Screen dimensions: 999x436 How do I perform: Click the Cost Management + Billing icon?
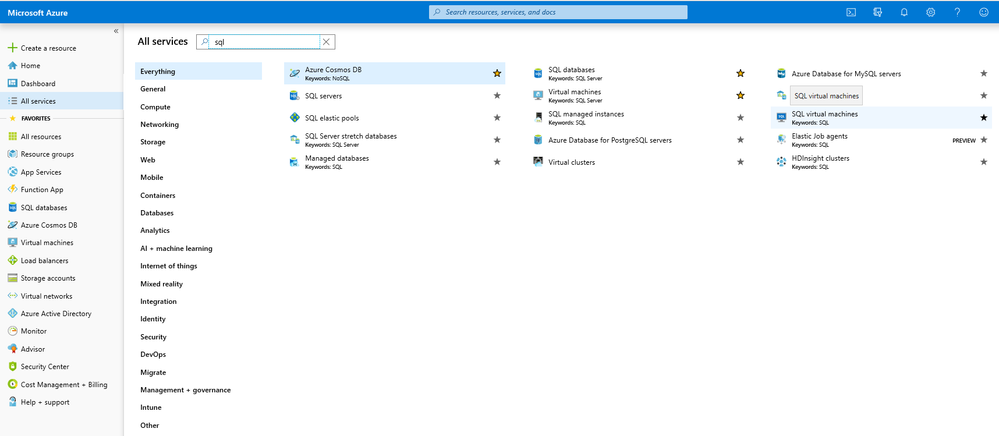(11, 384)
